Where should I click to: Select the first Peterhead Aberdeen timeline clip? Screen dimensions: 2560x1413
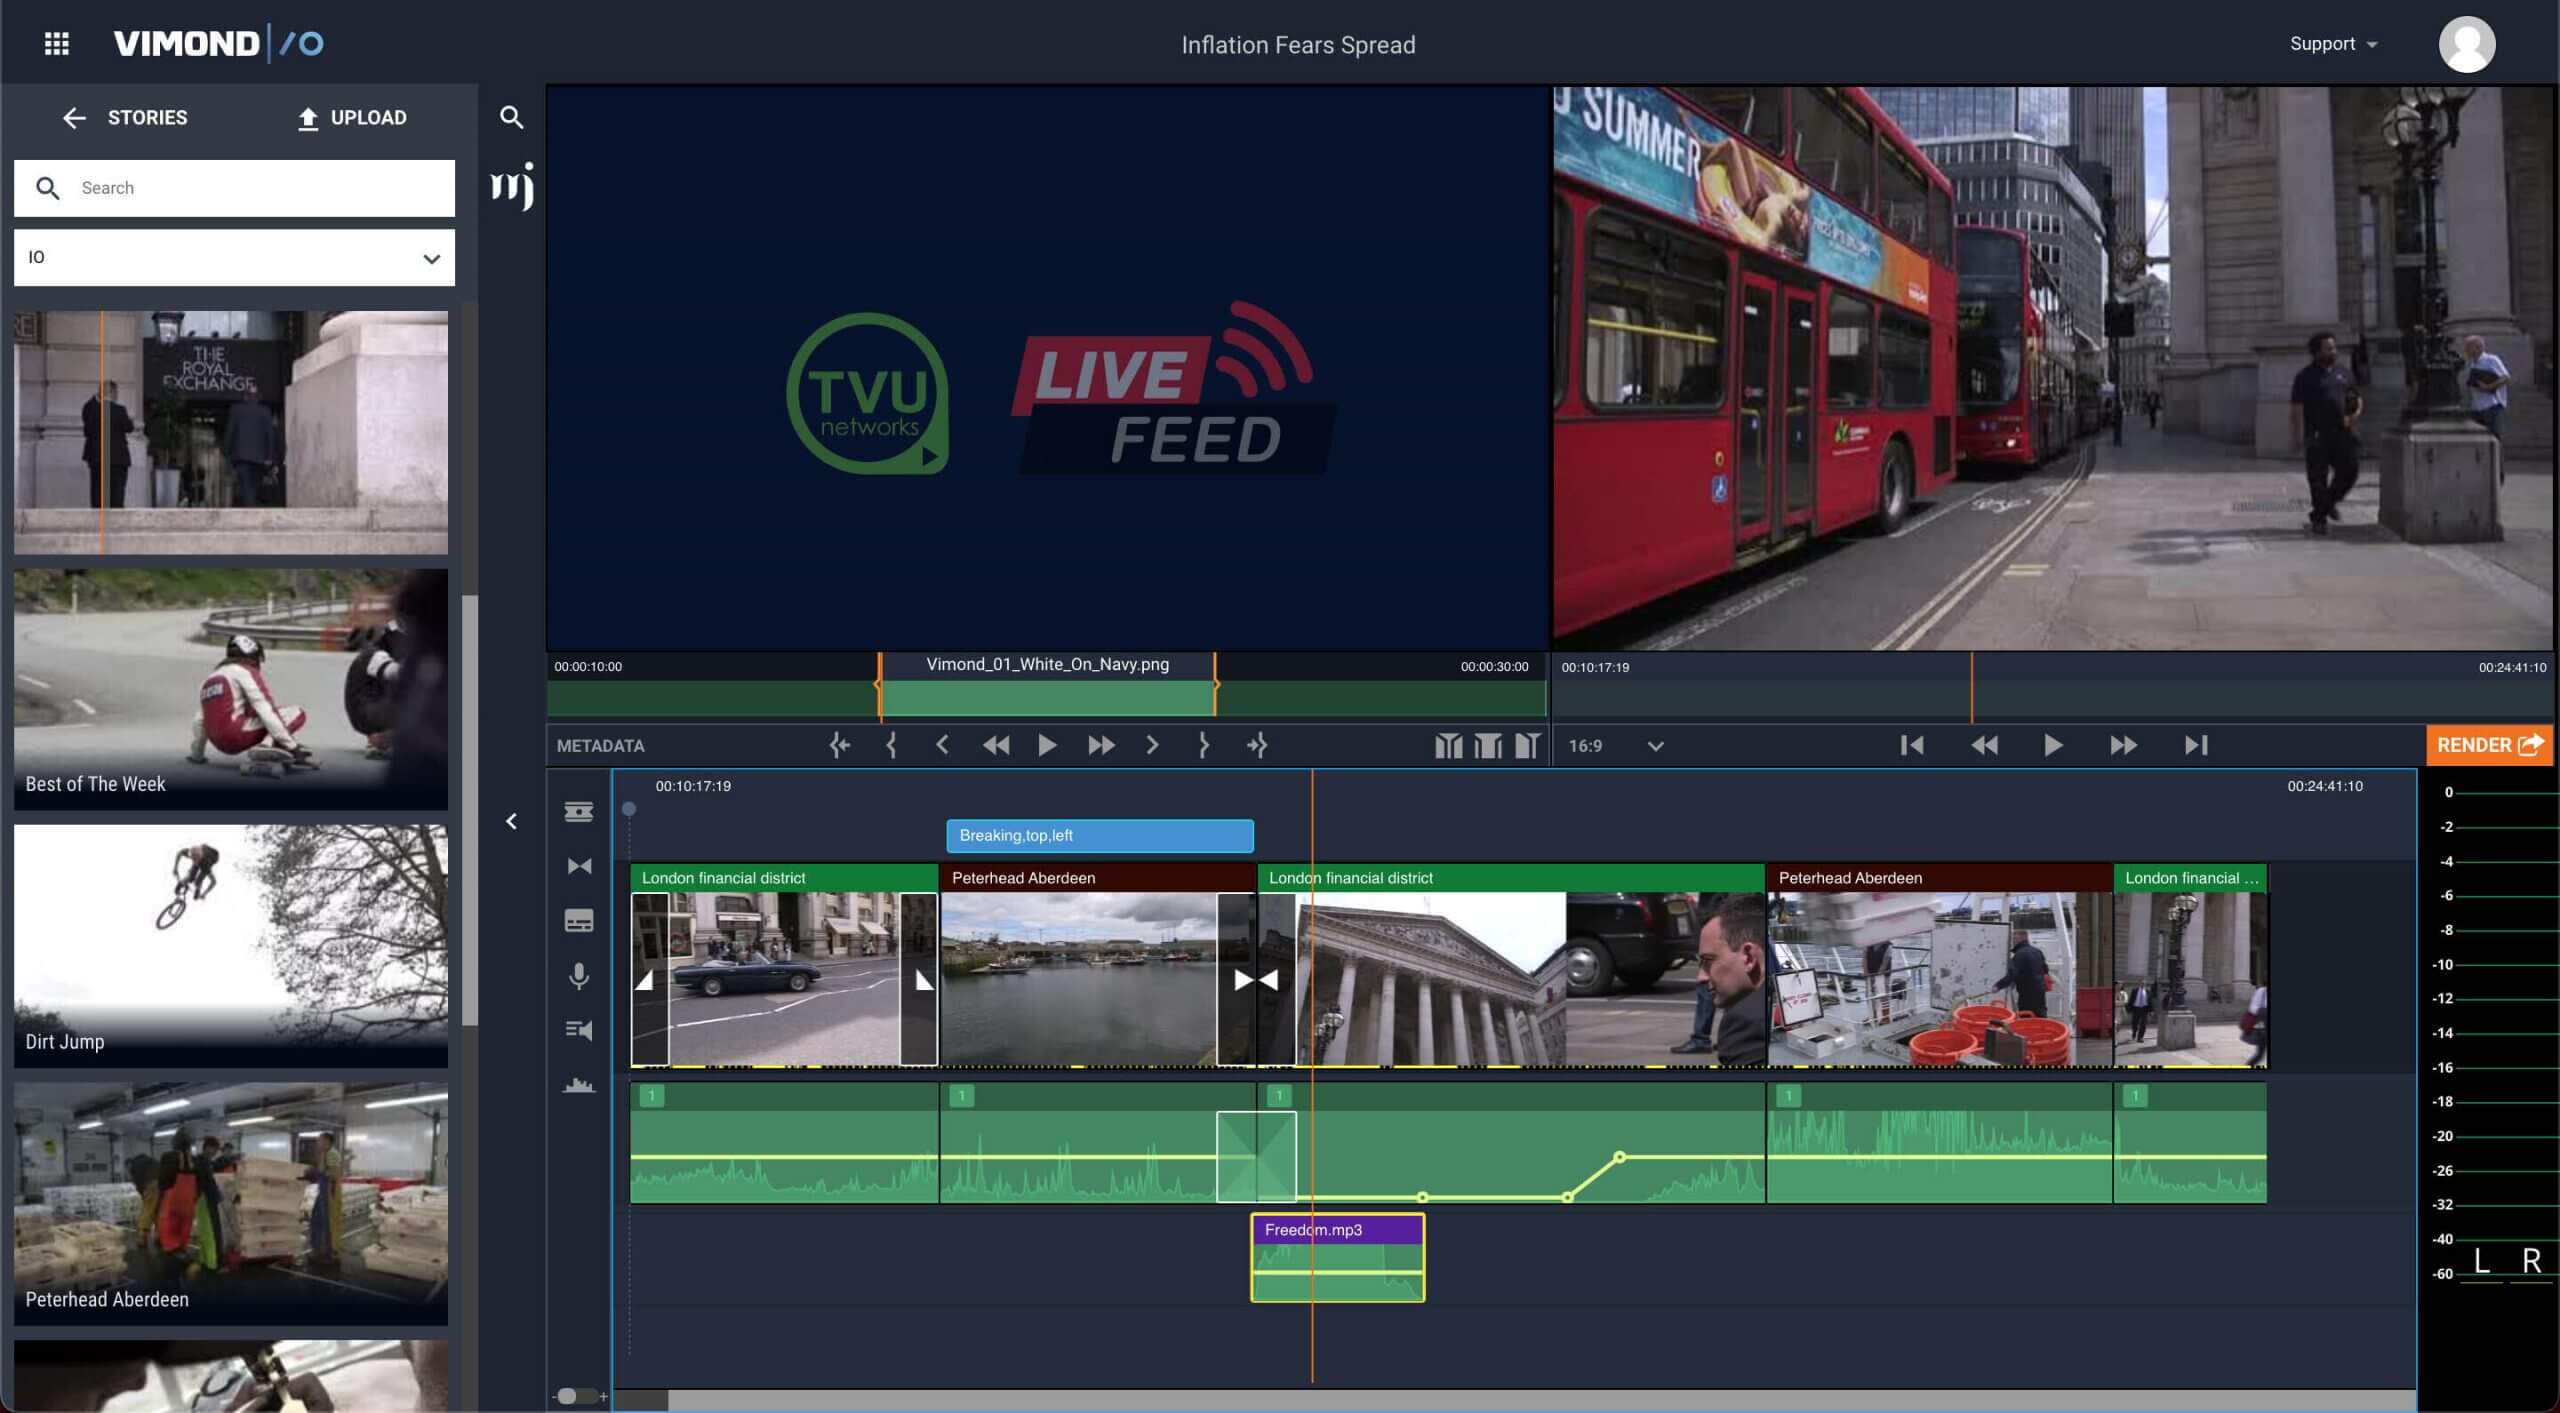(x=1097, y=965)
